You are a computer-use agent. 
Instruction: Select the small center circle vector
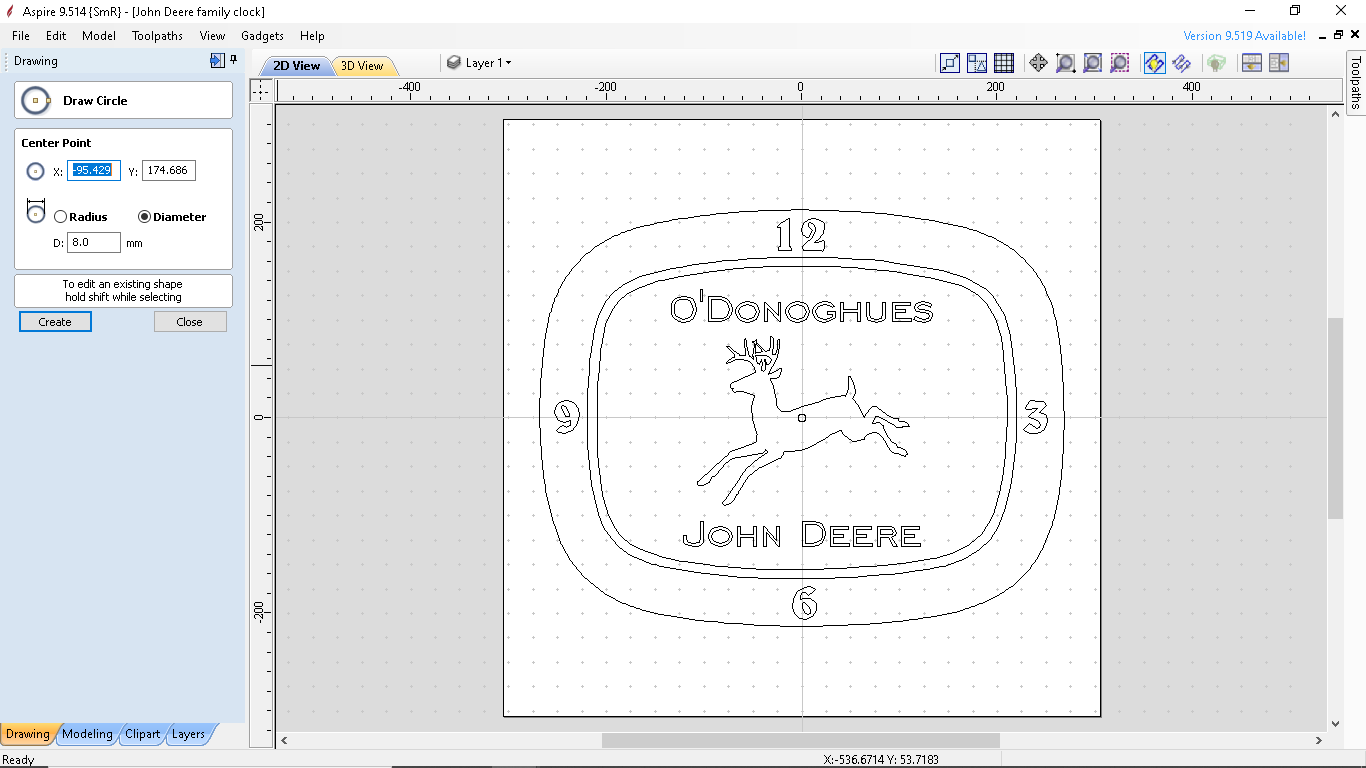802,418
